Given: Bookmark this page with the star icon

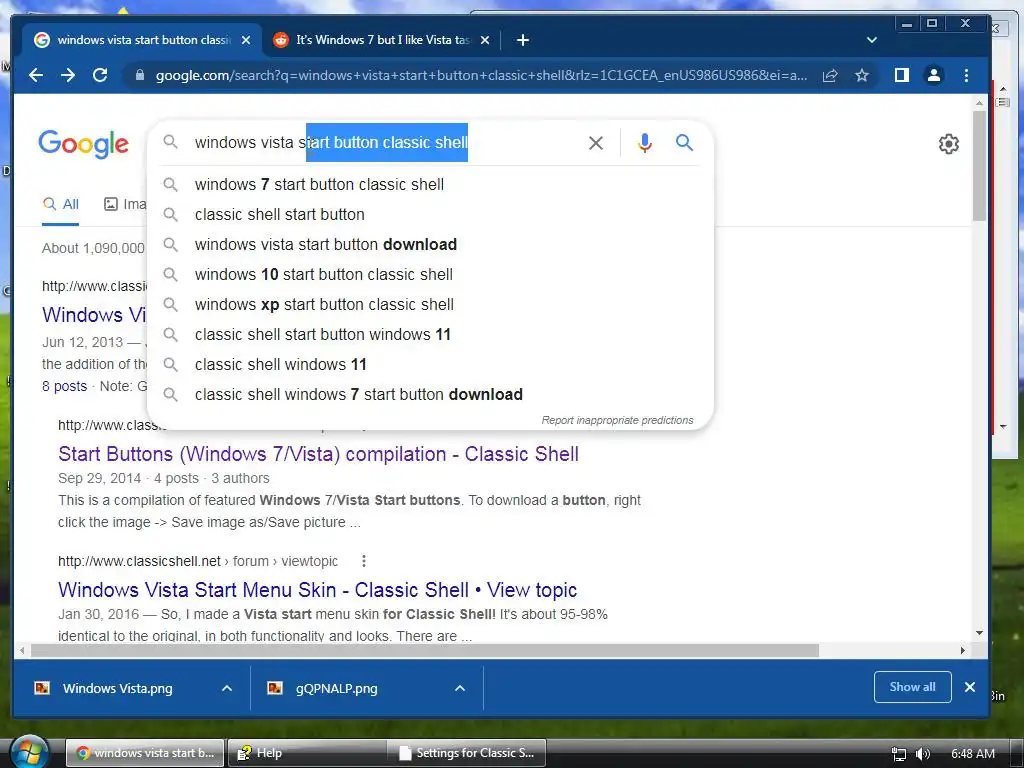Looking at the screenshot, I should [x=862, y=76].
